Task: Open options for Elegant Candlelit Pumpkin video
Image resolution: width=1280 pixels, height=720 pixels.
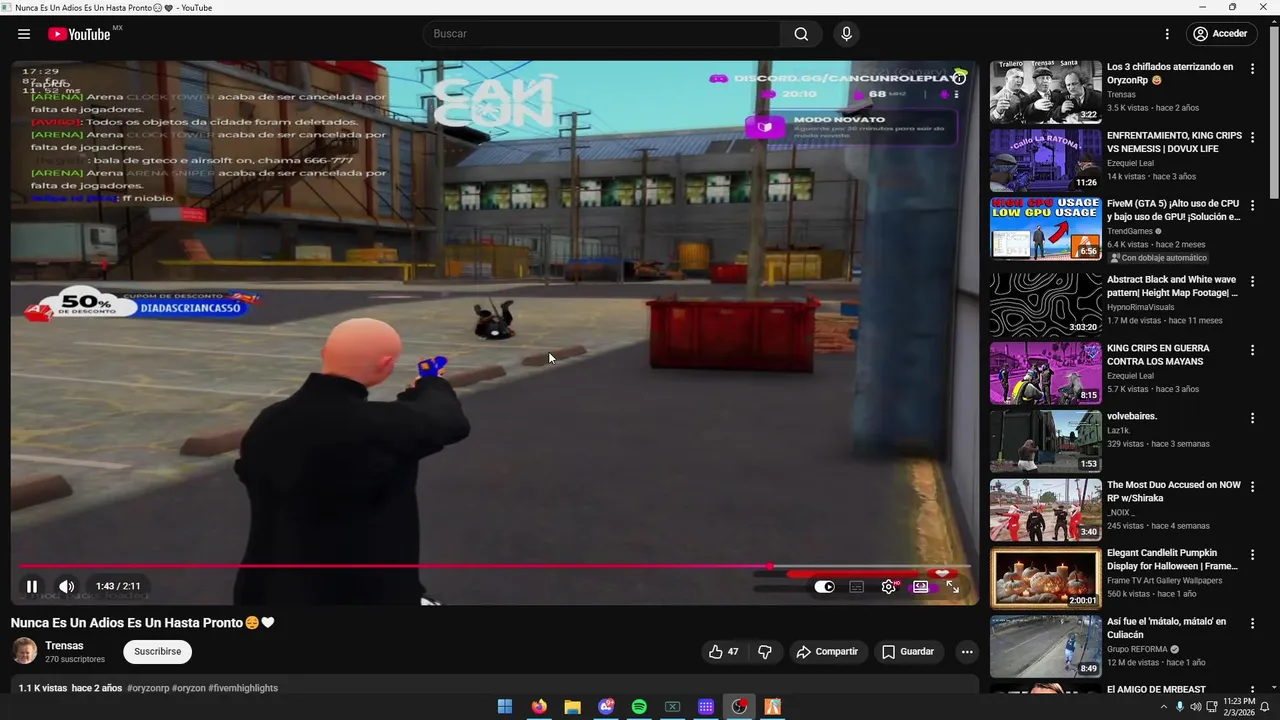Action: pos(1252,555)
